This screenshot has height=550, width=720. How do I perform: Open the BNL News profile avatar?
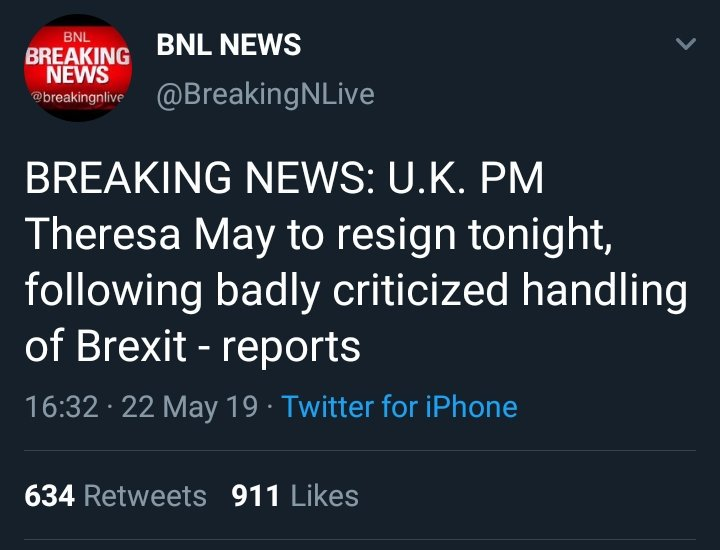[x=77, y=68]
